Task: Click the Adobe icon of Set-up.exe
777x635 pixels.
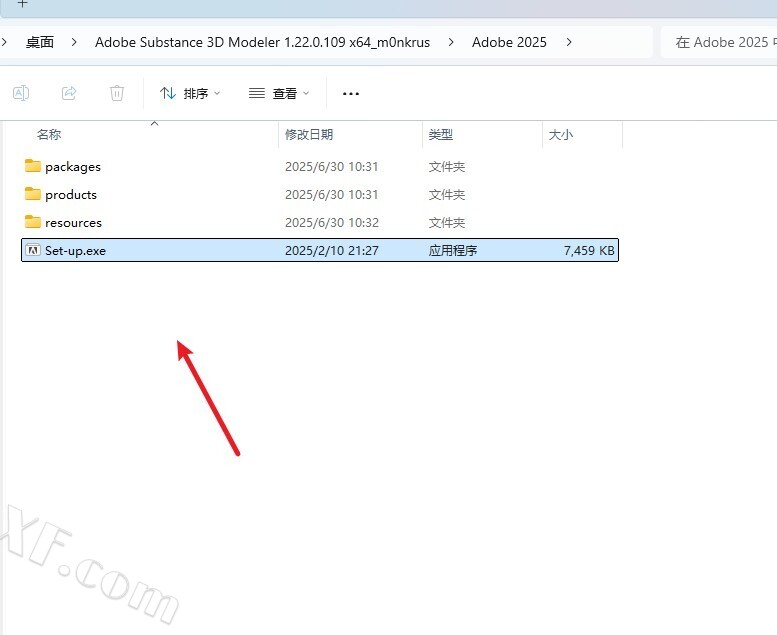Action: (x=33, y=250)
